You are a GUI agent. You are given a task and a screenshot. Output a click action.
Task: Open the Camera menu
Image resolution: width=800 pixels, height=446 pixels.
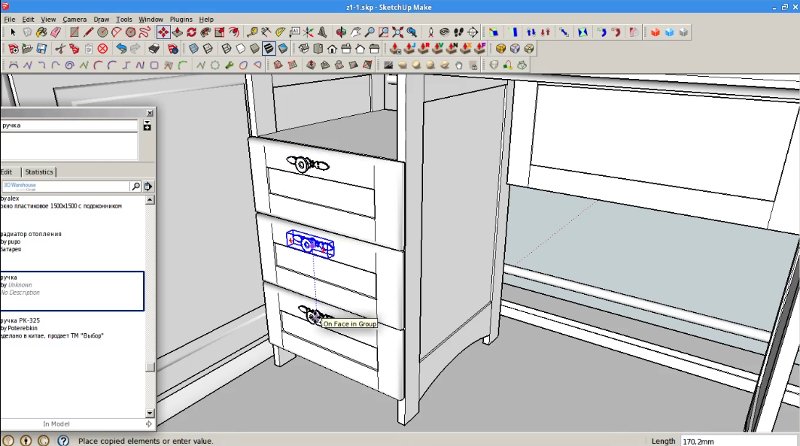point(74,19)
